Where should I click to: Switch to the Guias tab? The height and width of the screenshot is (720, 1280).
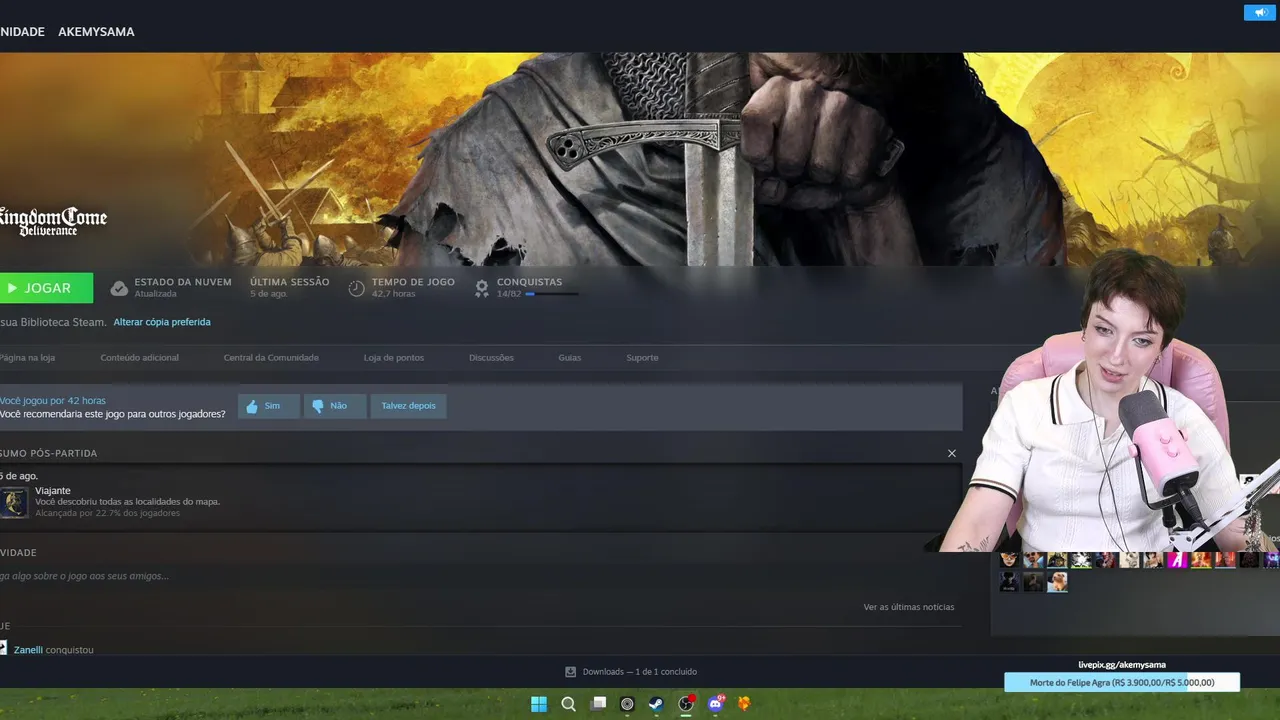click(x=570, y=357)
